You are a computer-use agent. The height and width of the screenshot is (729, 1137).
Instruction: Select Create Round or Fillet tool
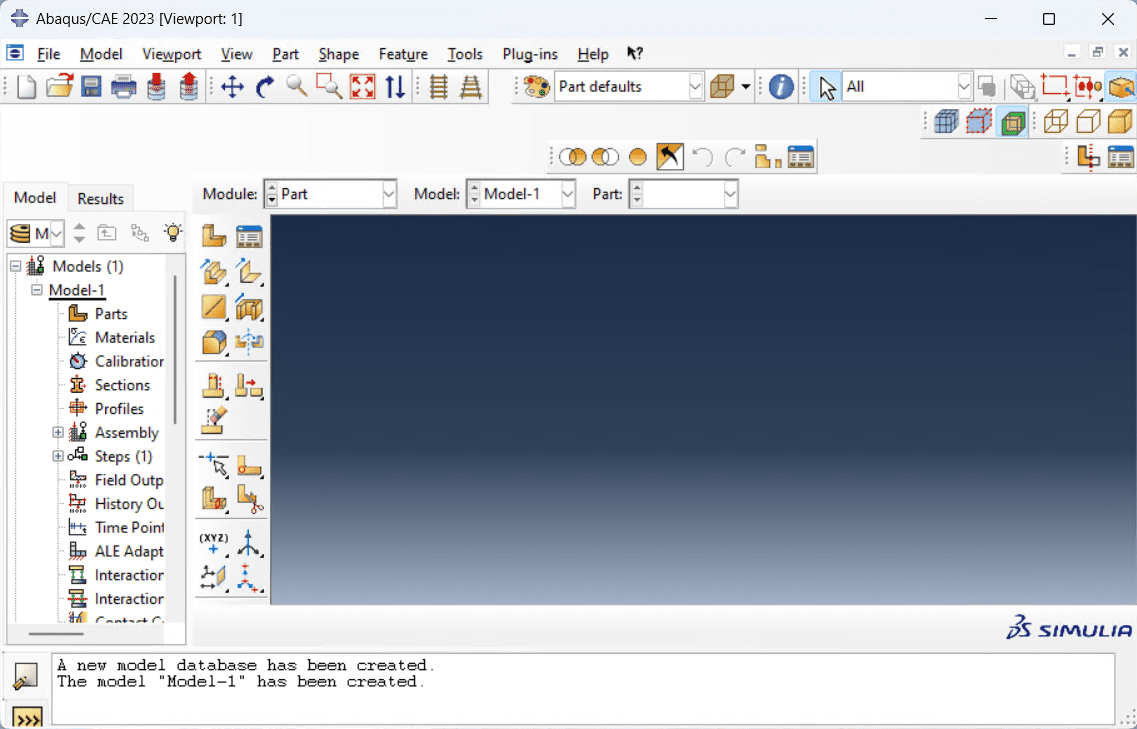point(214,342)
